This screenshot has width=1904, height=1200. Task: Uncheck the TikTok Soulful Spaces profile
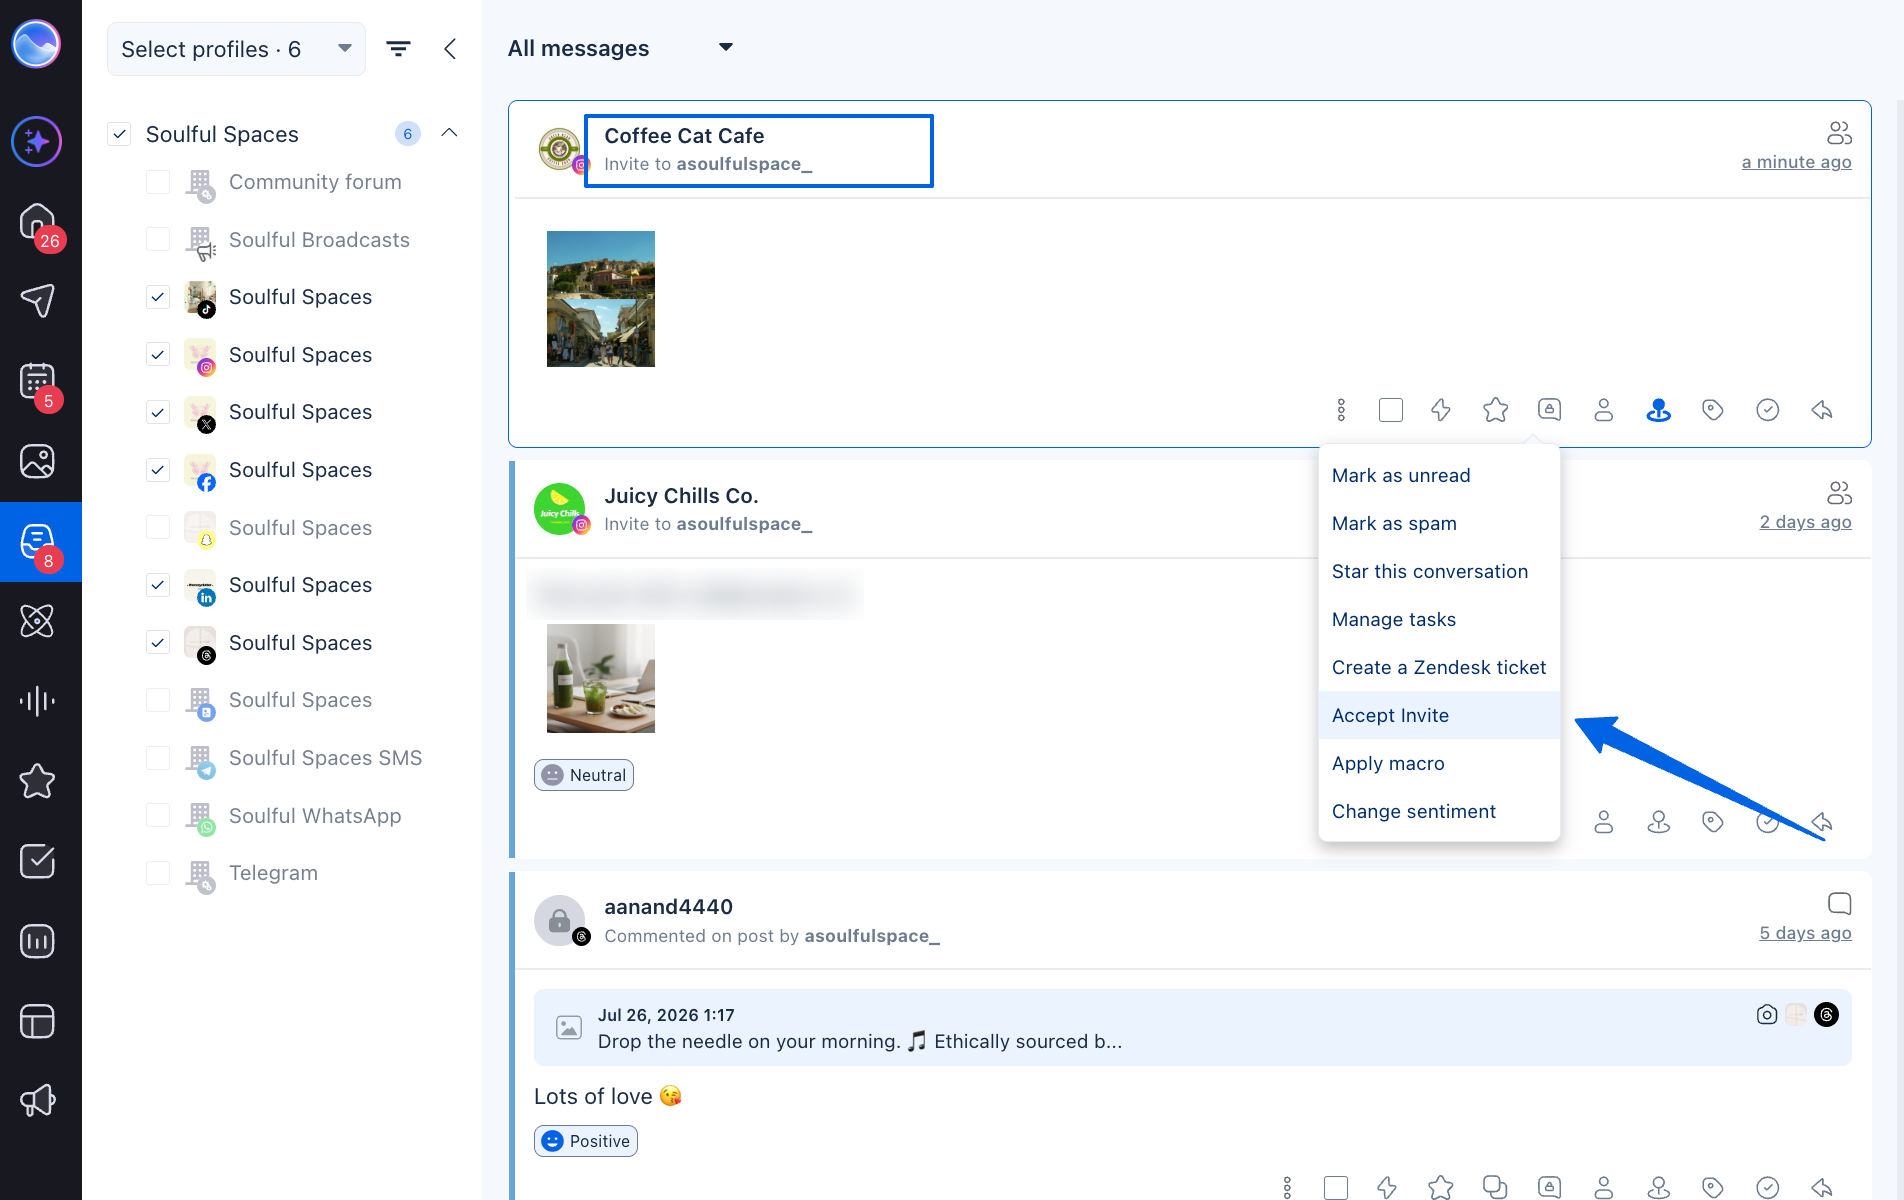[158, 297]
